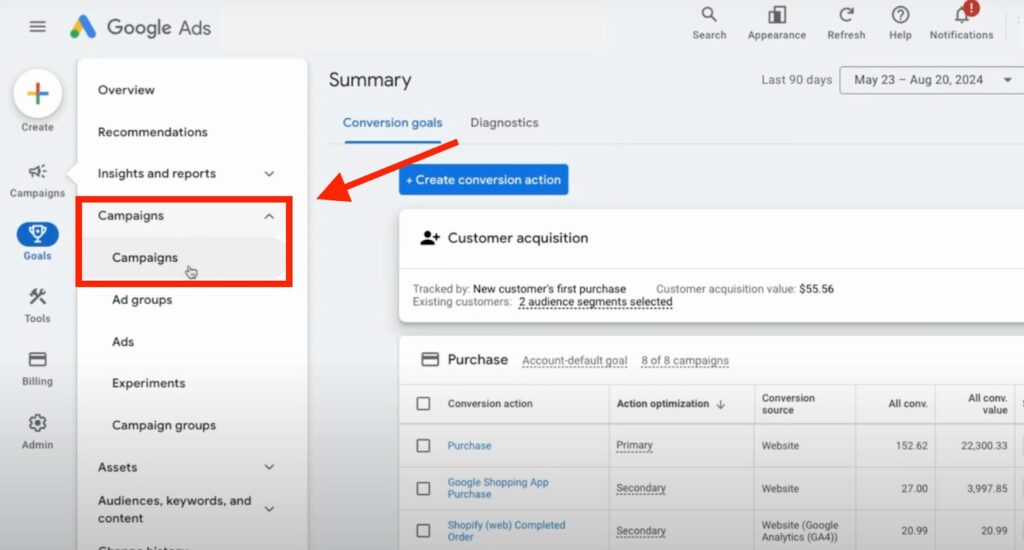Open the Help question mark icon
Image resolution: width=1024 pixels, height=550 pixels.
coord(900,15)
